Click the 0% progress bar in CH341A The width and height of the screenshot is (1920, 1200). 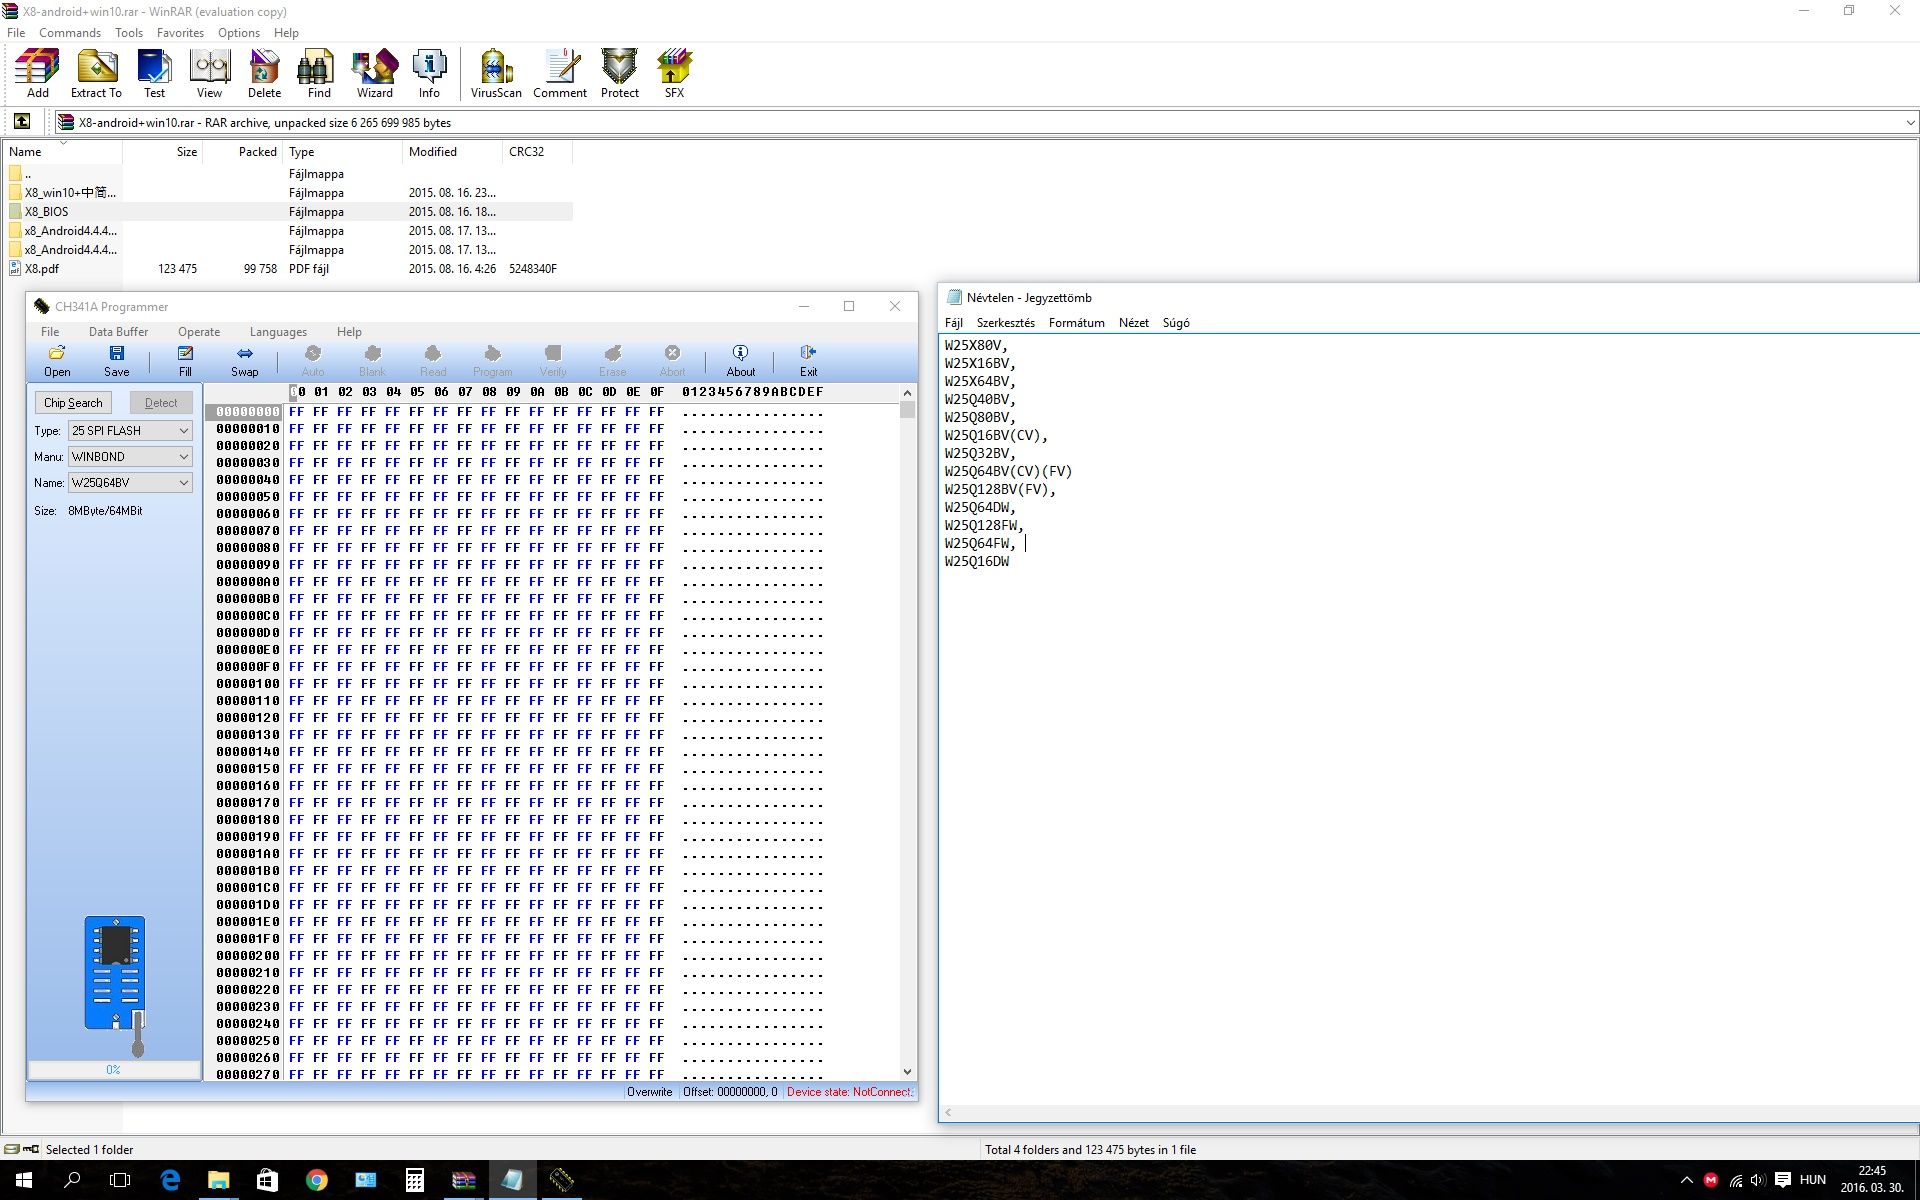[x=114, y=1070]
